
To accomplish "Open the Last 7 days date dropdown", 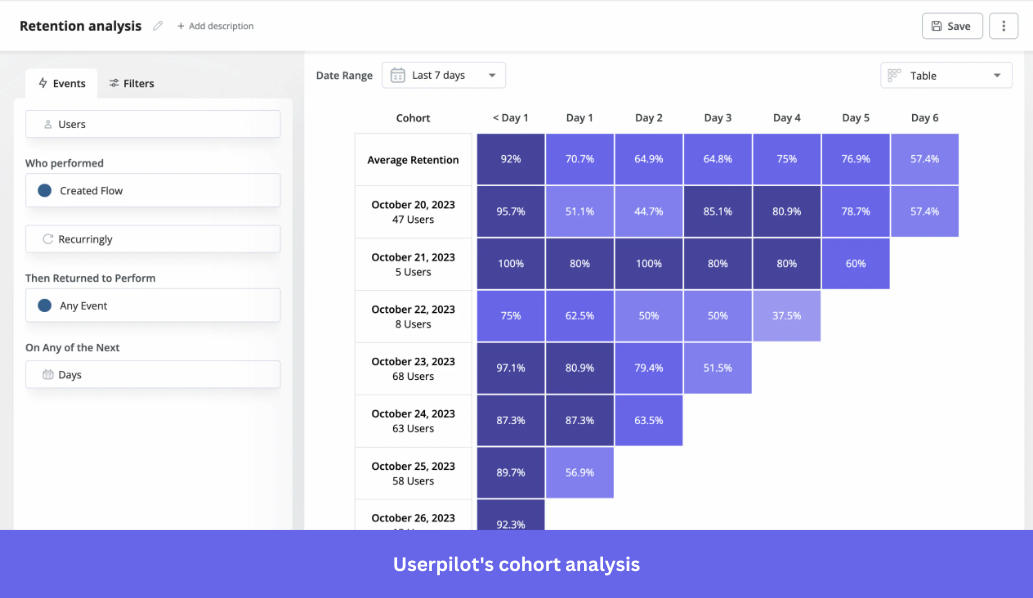I will click(443, 75).
